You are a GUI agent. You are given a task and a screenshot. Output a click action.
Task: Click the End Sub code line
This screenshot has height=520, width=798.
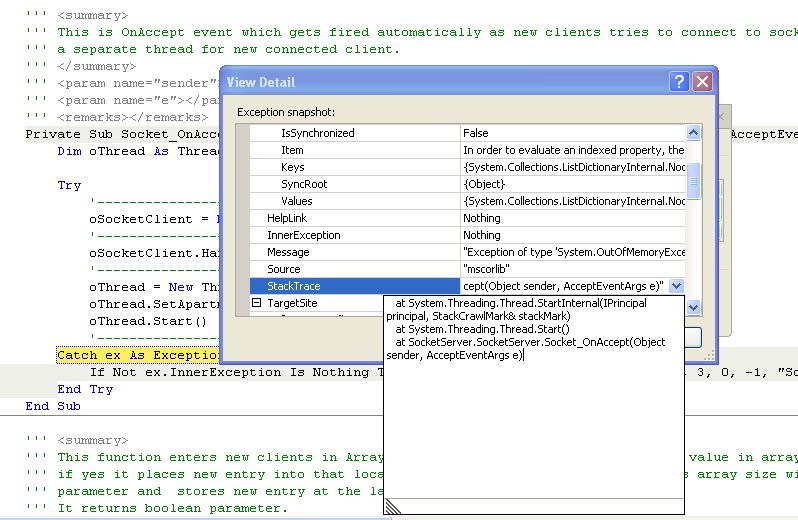[53, 406]
